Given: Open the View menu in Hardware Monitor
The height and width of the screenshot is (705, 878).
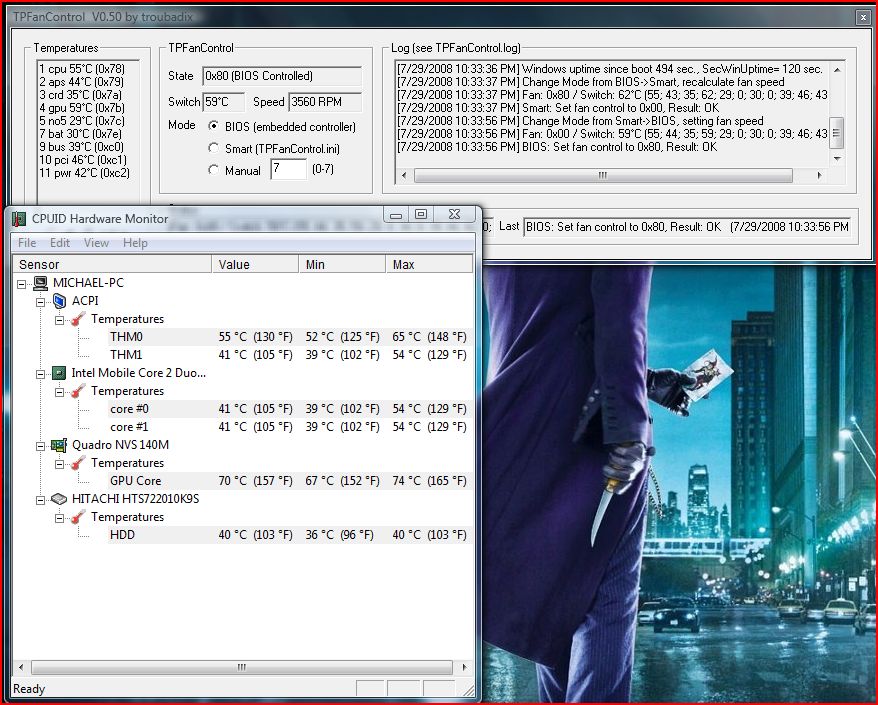Looking at the screenshot, I should coord(96,242).
